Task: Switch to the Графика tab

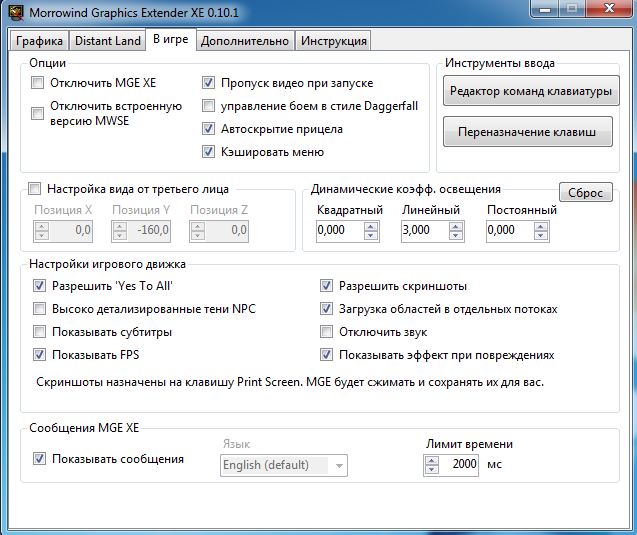Action: coord(39,41)
